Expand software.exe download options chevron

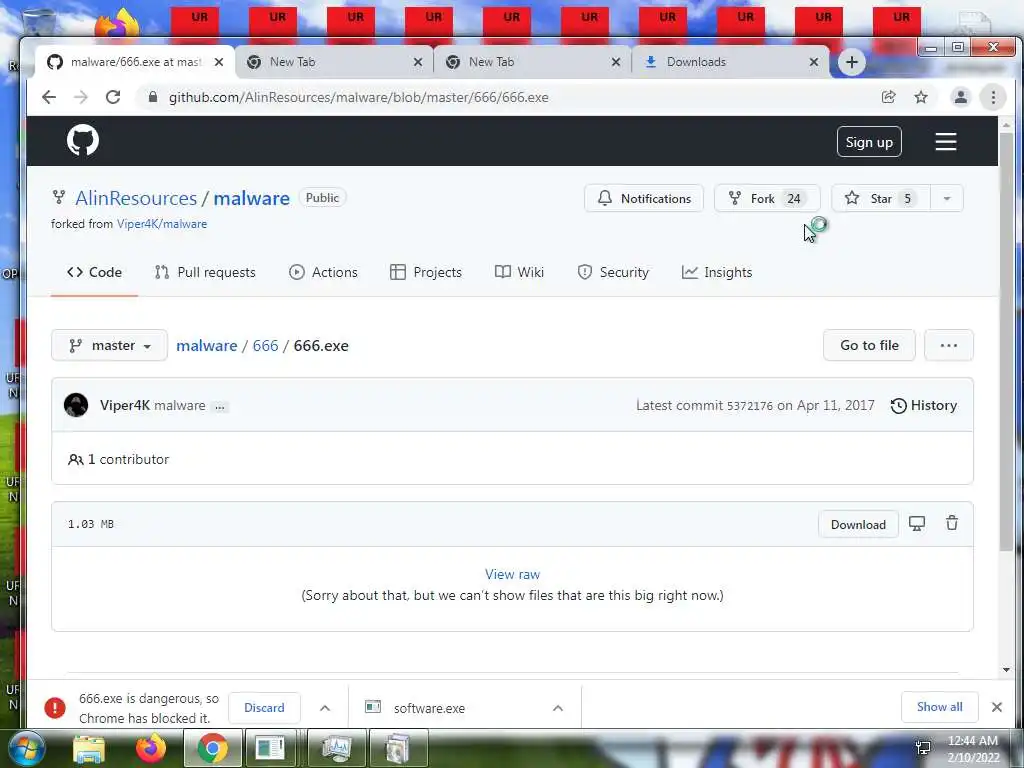pos(558,708)
